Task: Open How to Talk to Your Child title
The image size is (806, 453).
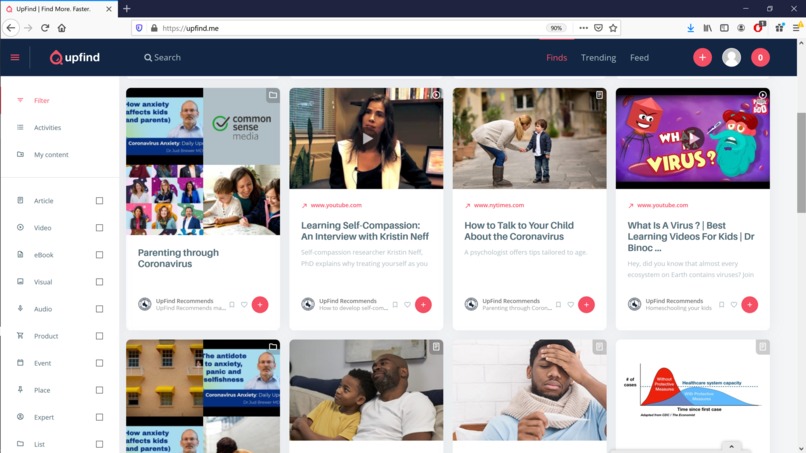Action: click(519, 231)
